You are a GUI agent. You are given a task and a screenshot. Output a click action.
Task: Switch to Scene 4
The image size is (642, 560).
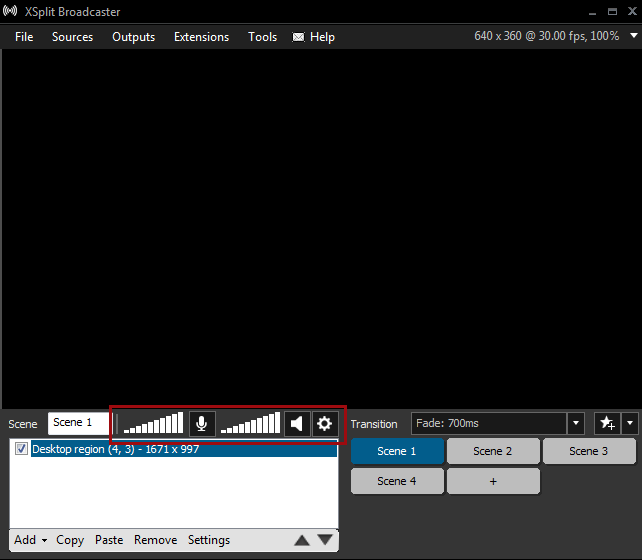coord(397,481)
